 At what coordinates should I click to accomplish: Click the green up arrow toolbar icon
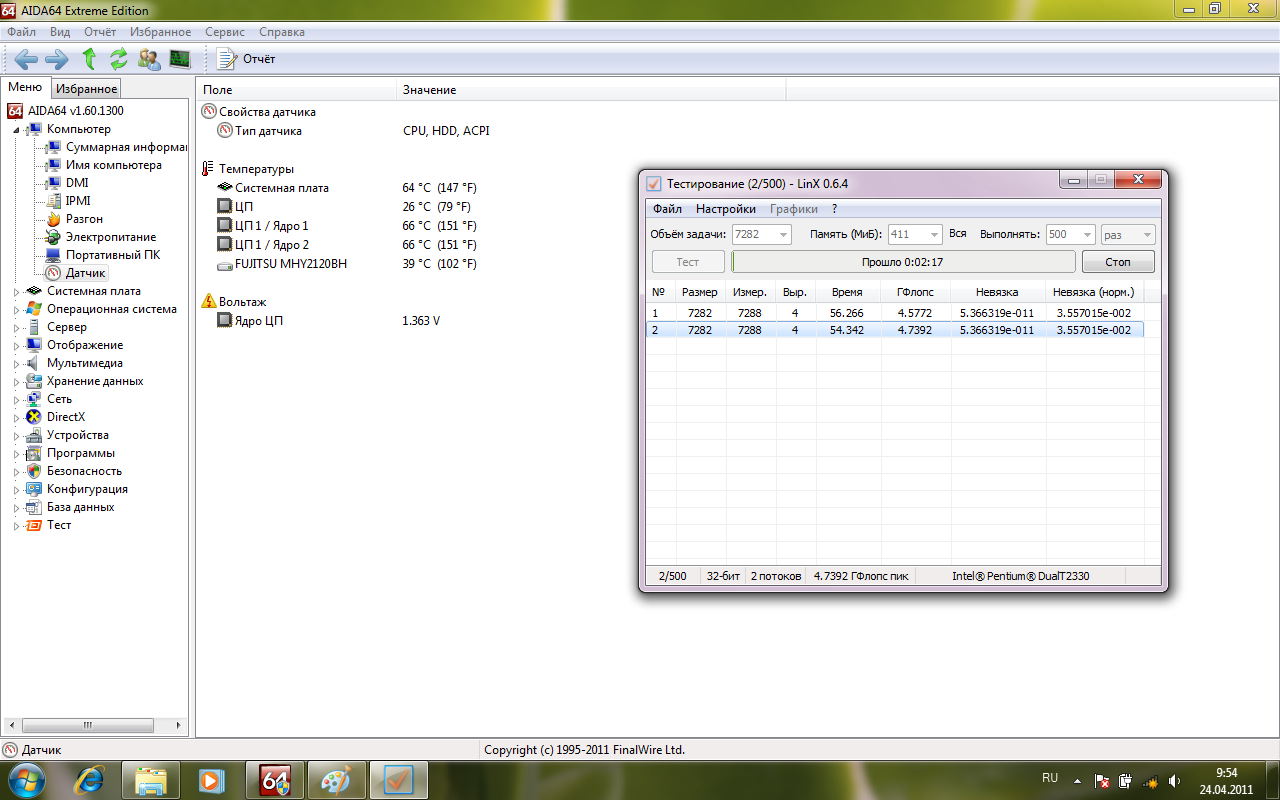coord(89,59)
